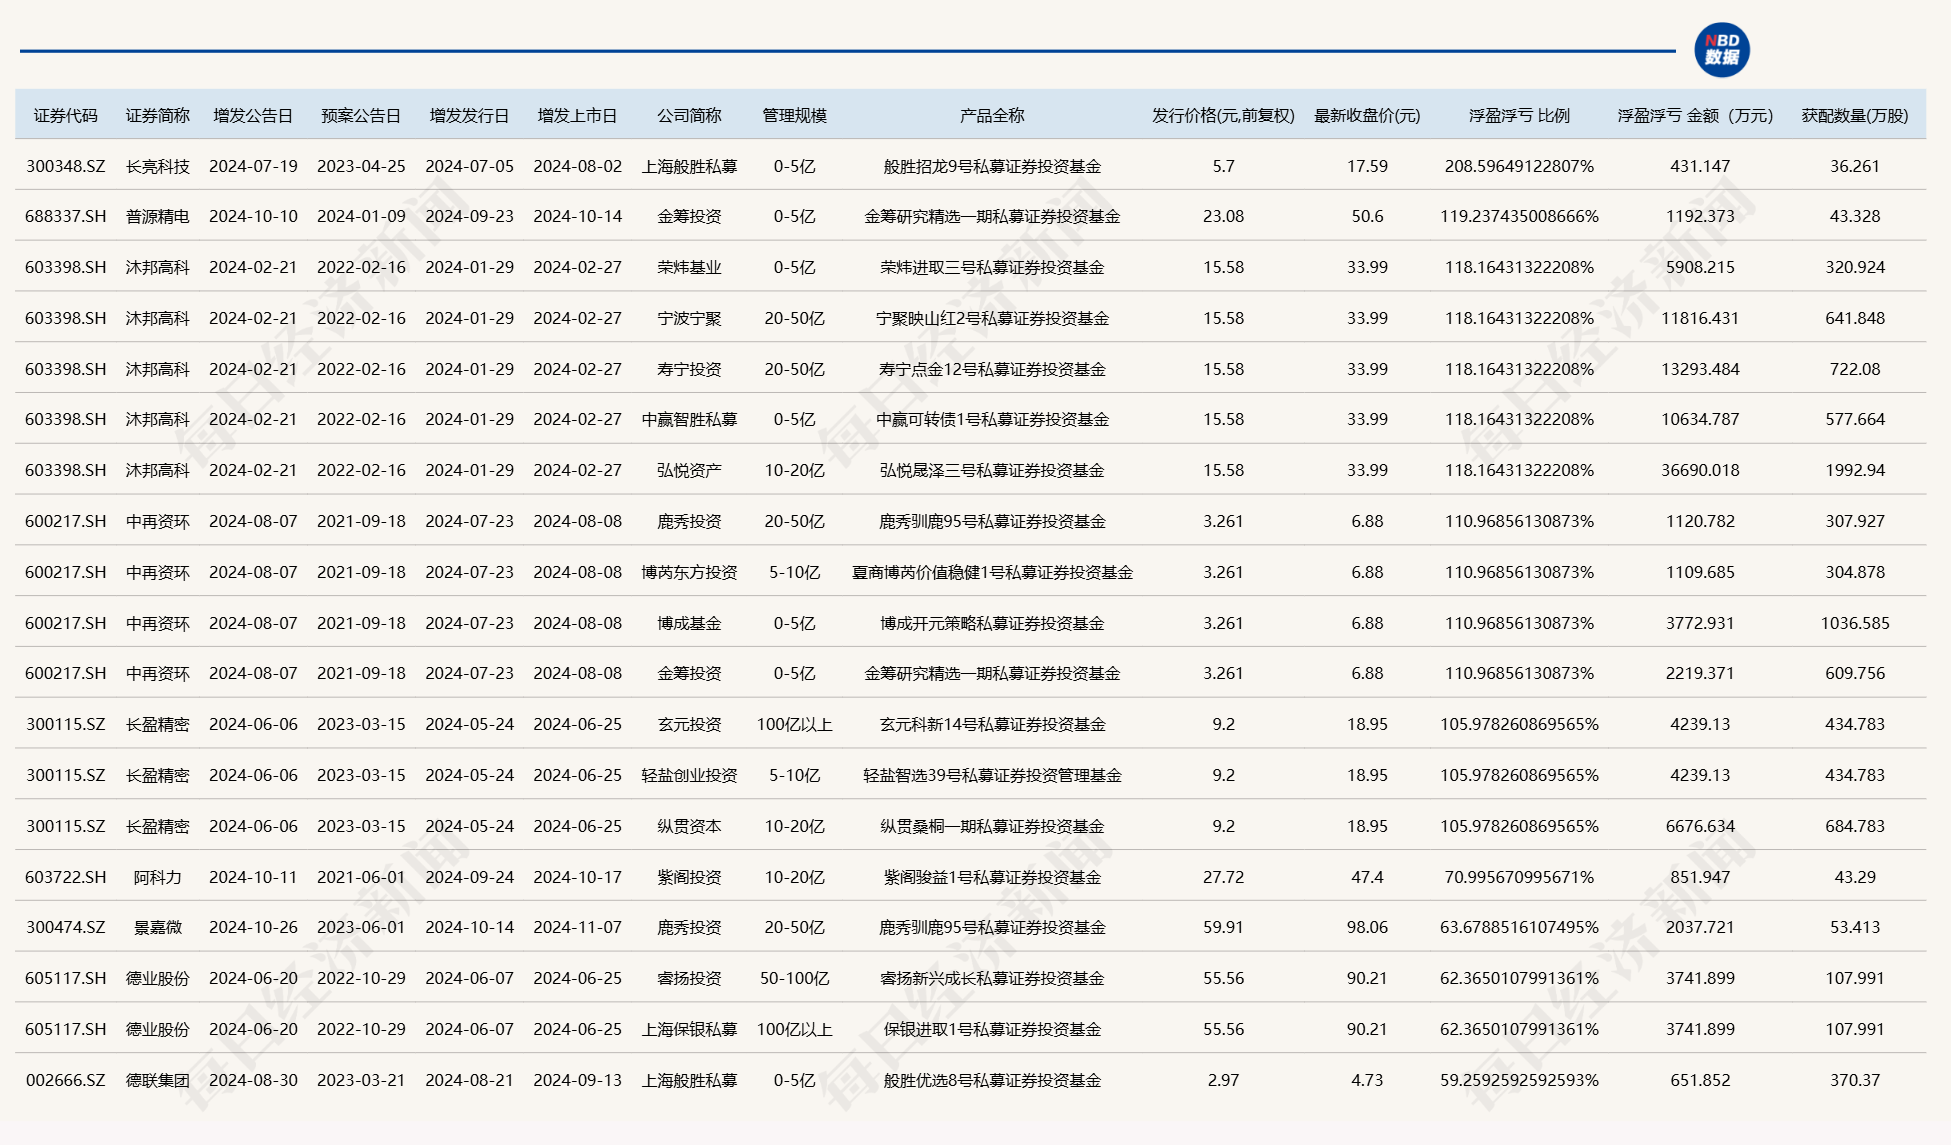Click the 增发发行日 column header
Screen dimensions: 1951x1145
469,116
